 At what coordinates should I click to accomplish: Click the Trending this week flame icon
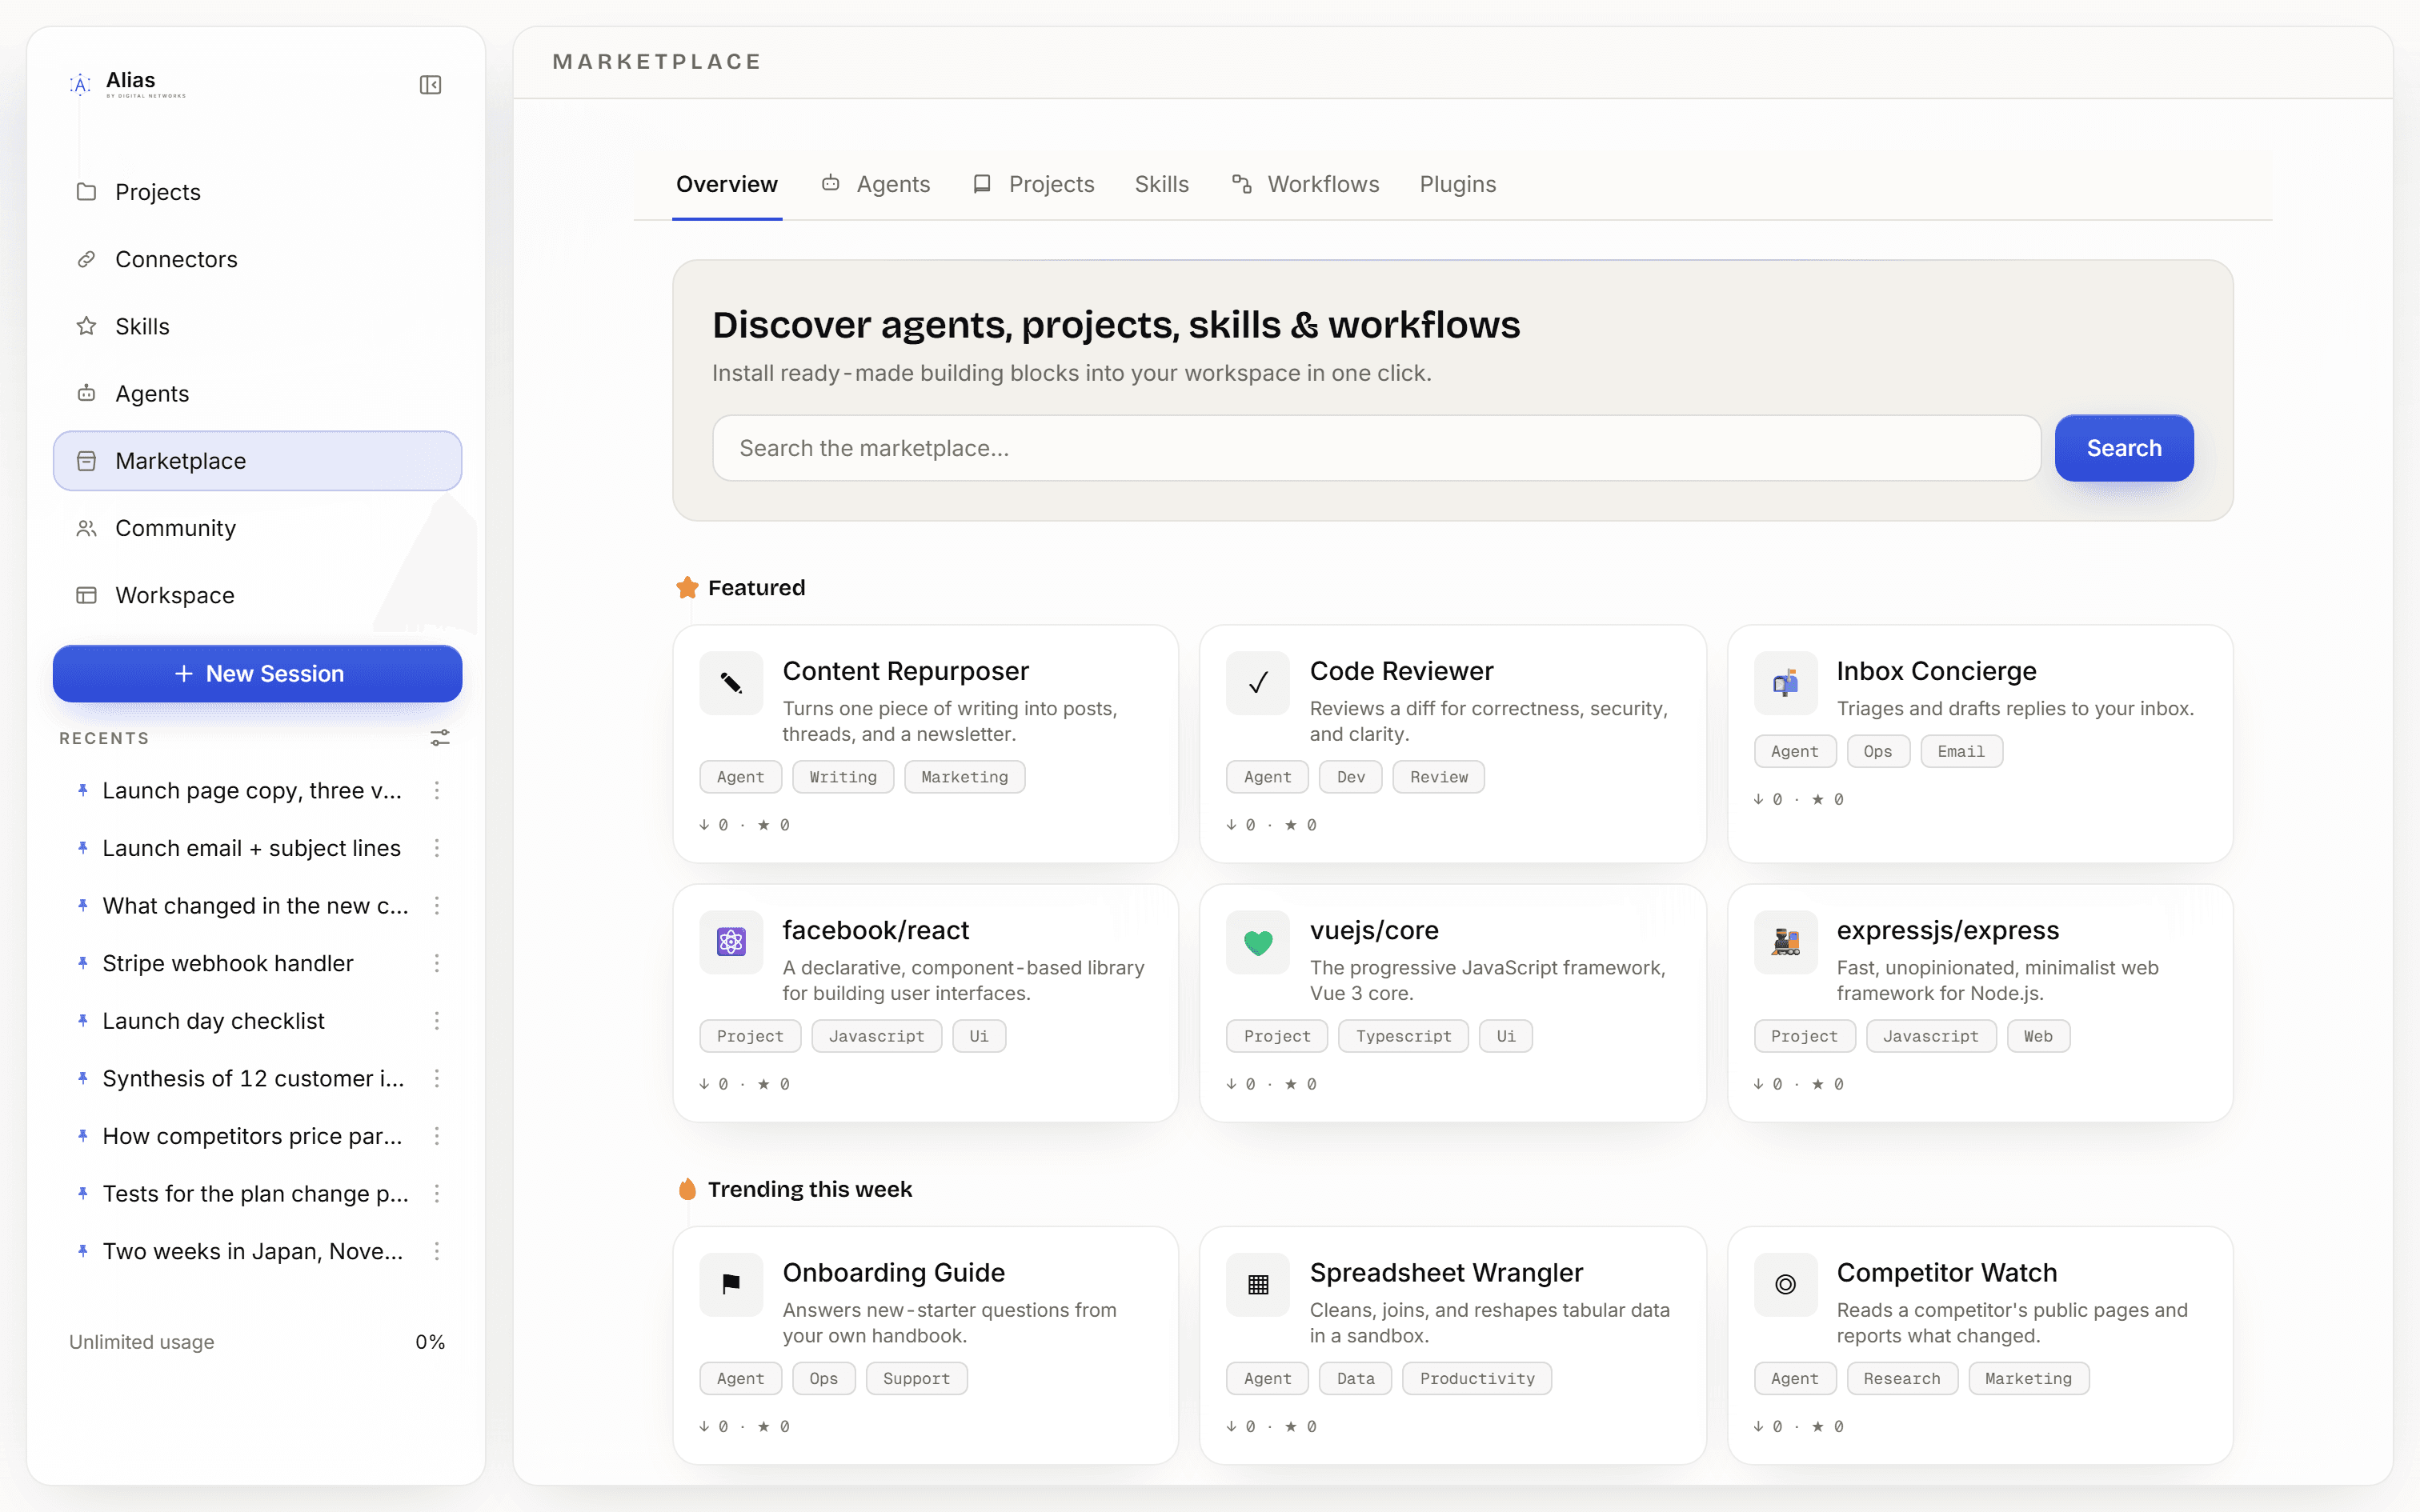tap(687, 1189)
